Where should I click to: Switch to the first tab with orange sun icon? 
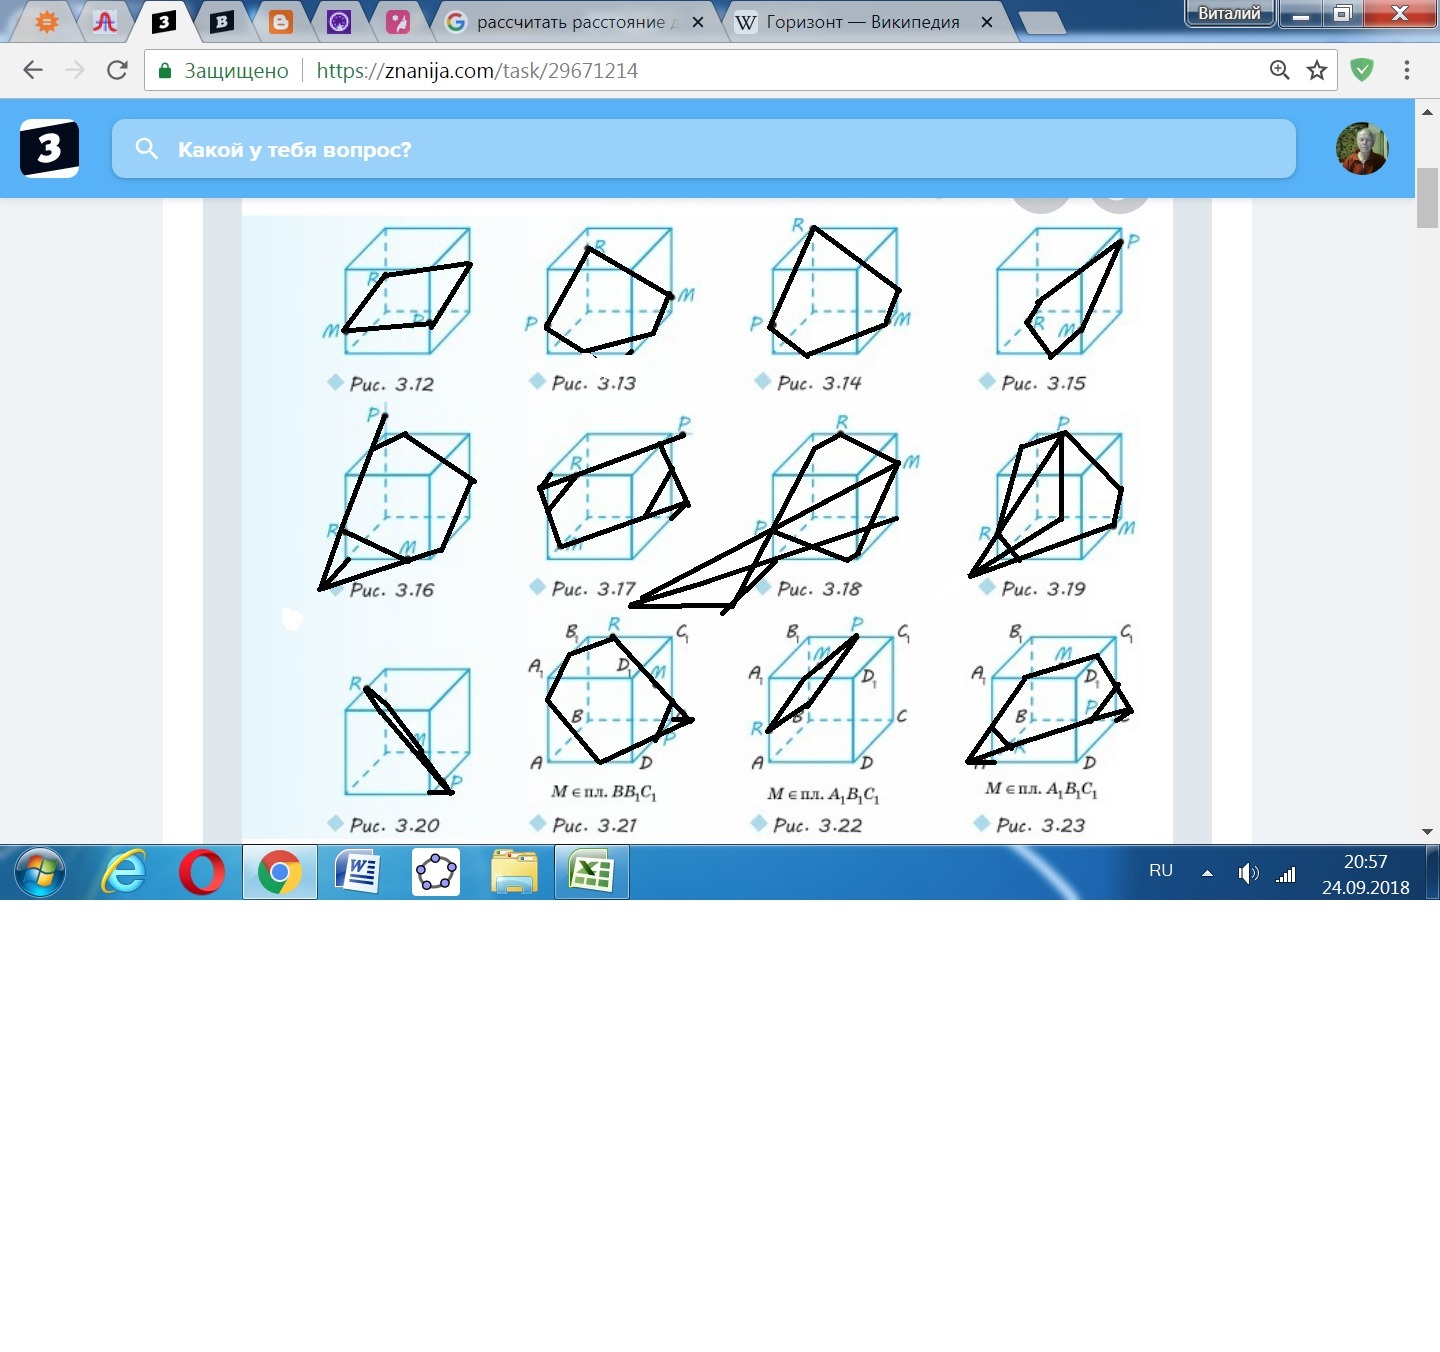click(46, 22)
